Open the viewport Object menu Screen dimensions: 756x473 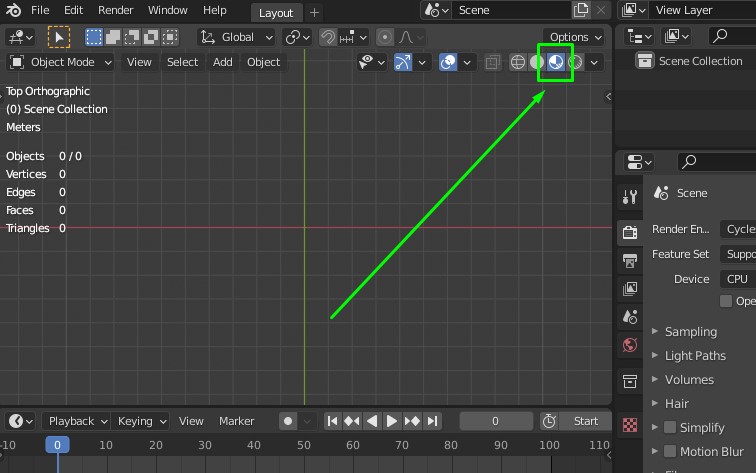coord(263,62)
